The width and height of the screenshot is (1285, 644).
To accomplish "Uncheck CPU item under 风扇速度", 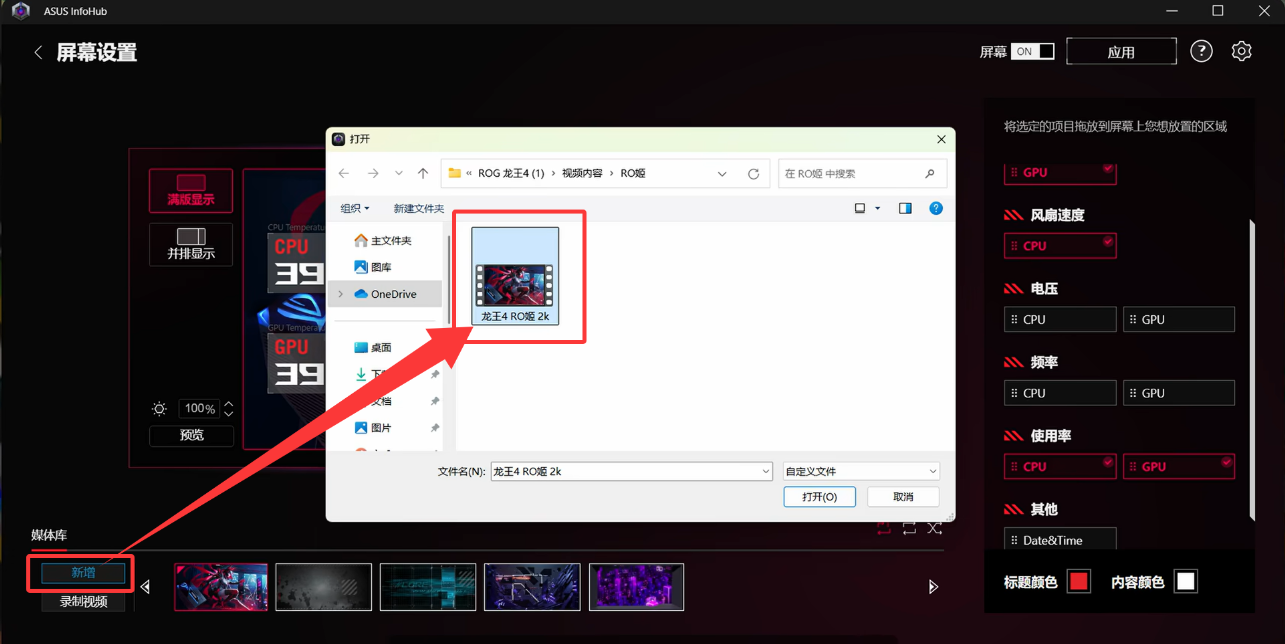I will [x=1059, y=245].
